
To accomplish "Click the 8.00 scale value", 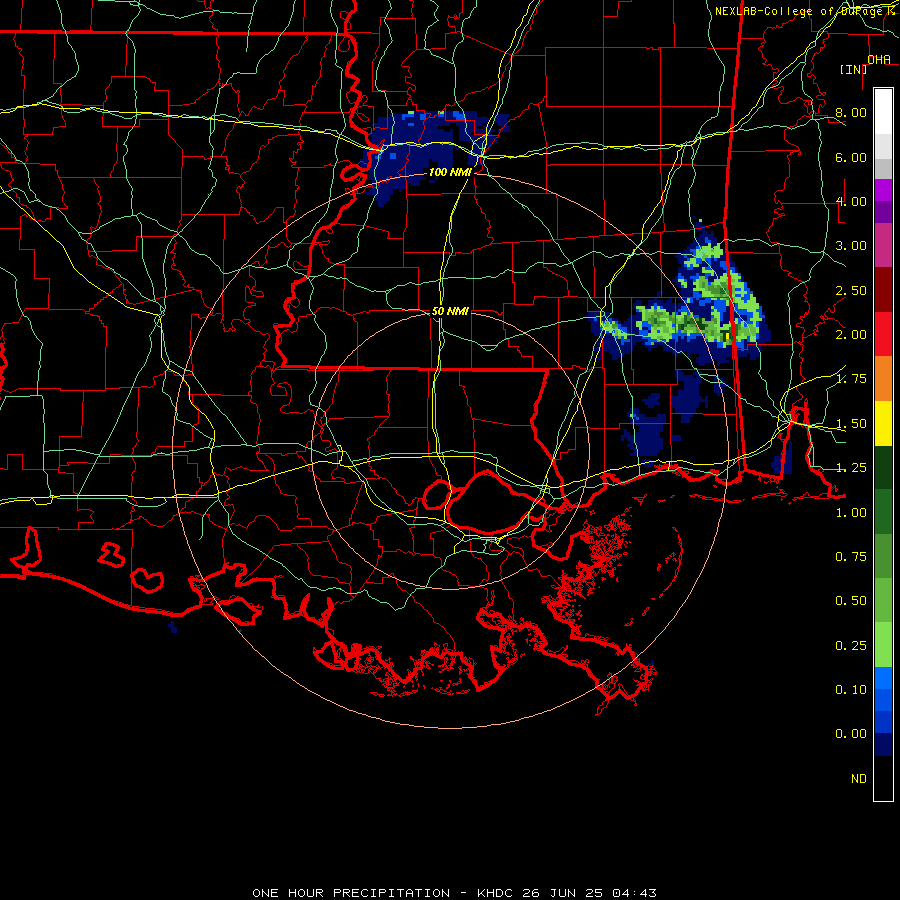I will coord(851,112).
